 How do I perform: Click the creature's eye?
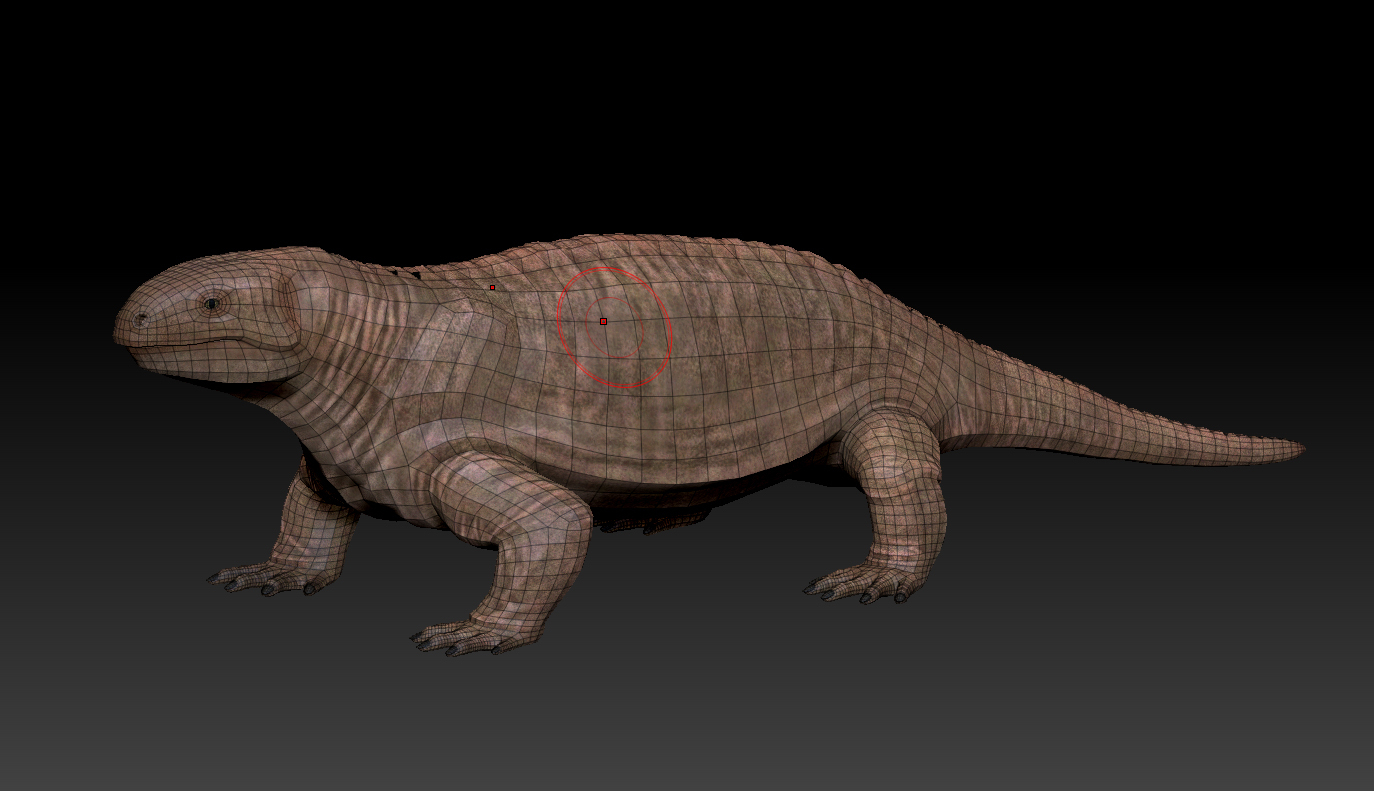point(212,303)
